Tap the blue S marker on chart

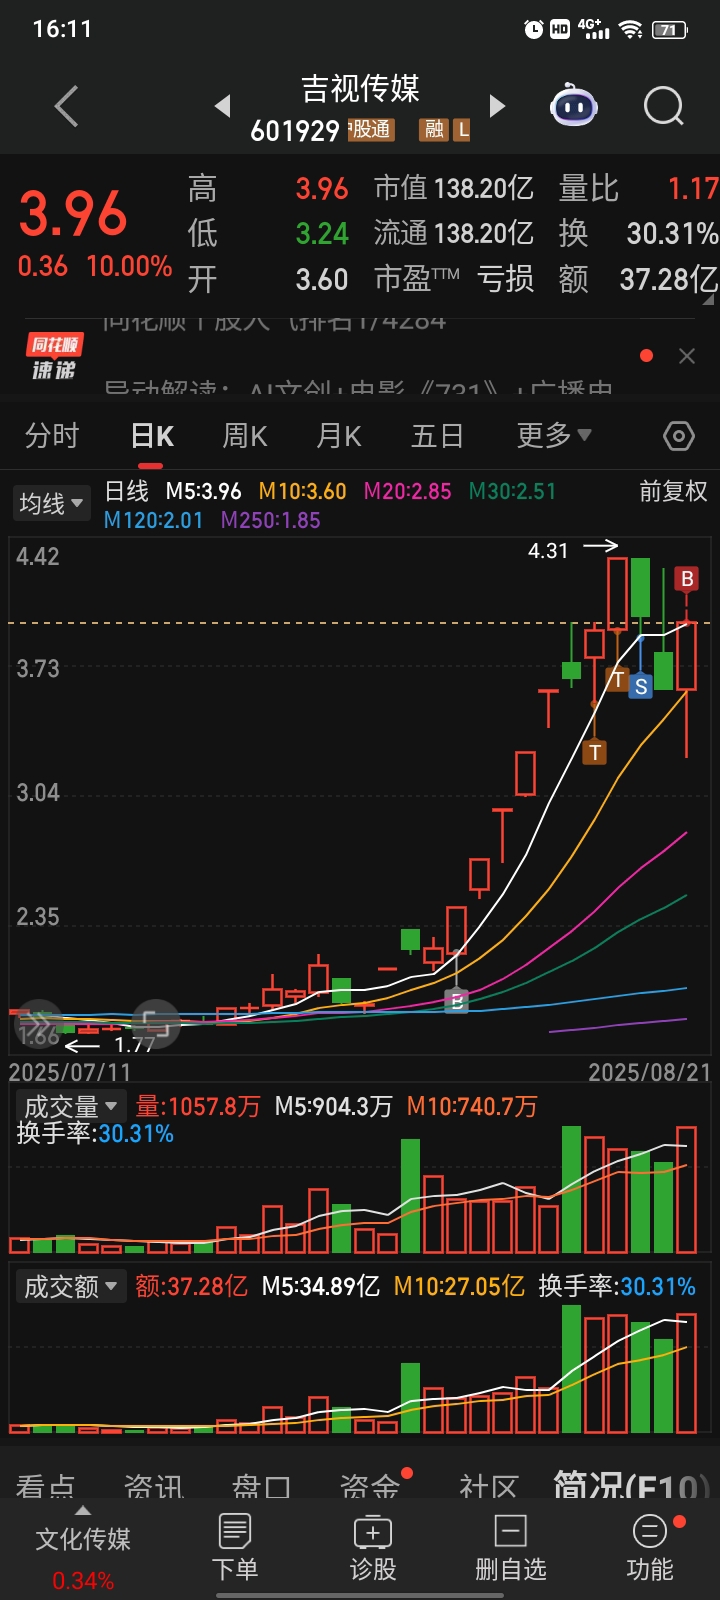coord(641,686)
